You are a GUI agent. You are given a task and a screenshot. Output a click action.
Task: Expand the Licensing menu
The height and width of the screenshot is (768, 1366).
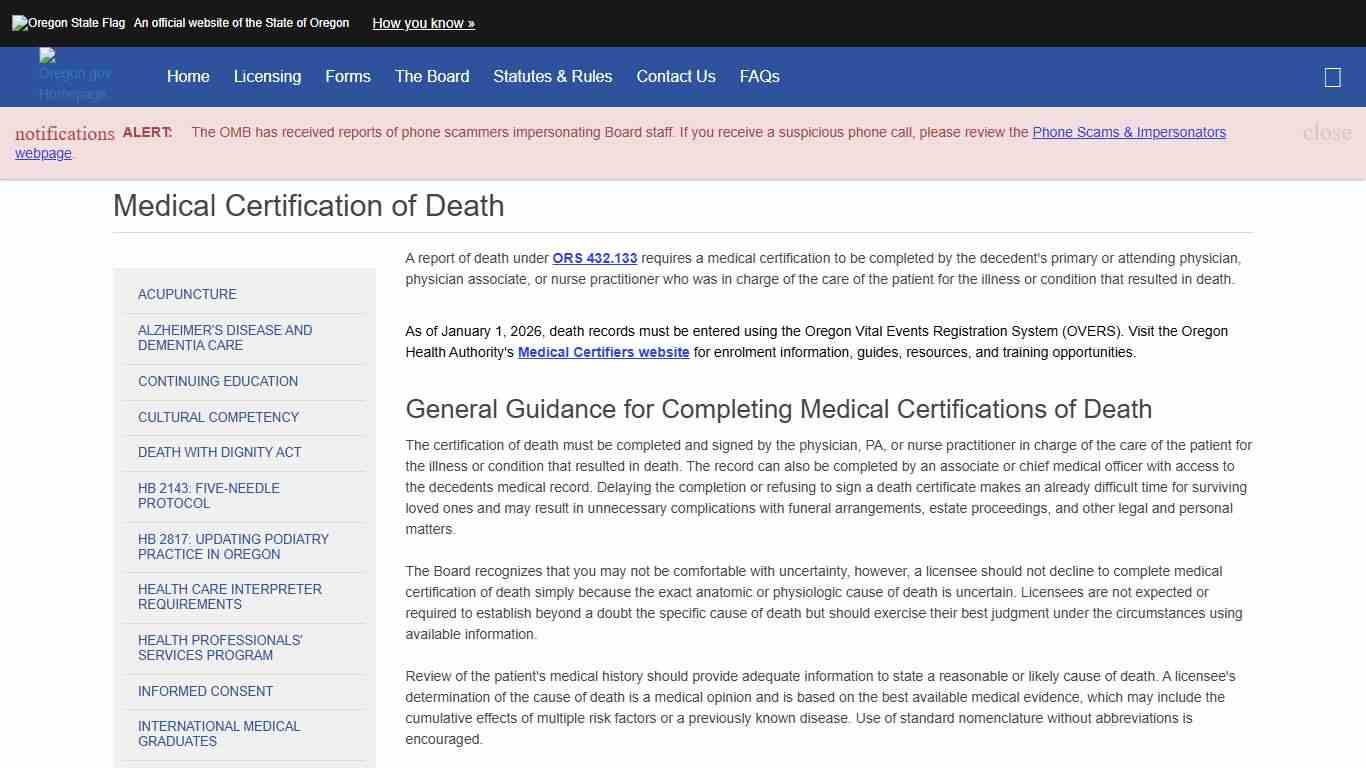pyautogui.click(x=267, y=76)
